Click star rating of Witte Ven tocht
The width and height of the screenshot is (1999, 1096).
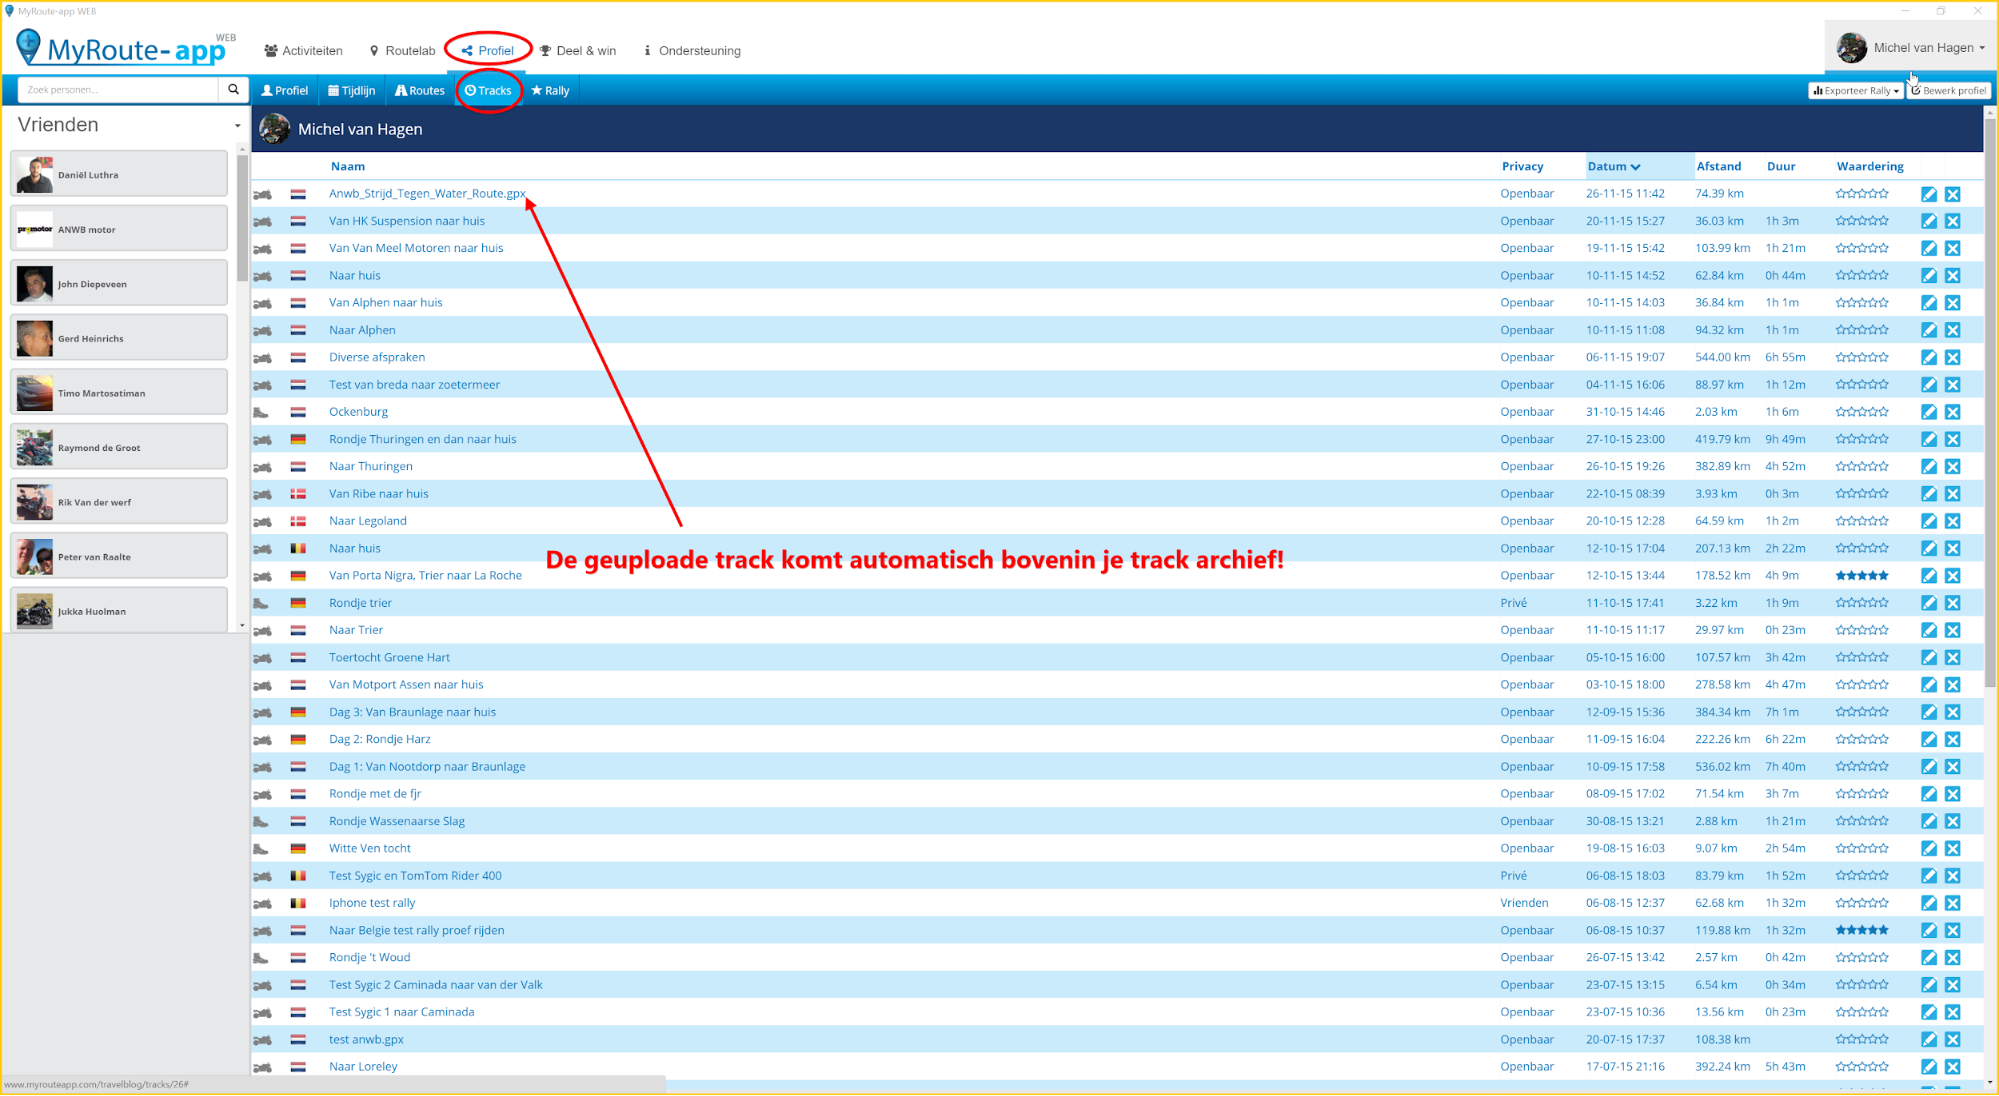pyautogui.click(x=1861, y=848)
